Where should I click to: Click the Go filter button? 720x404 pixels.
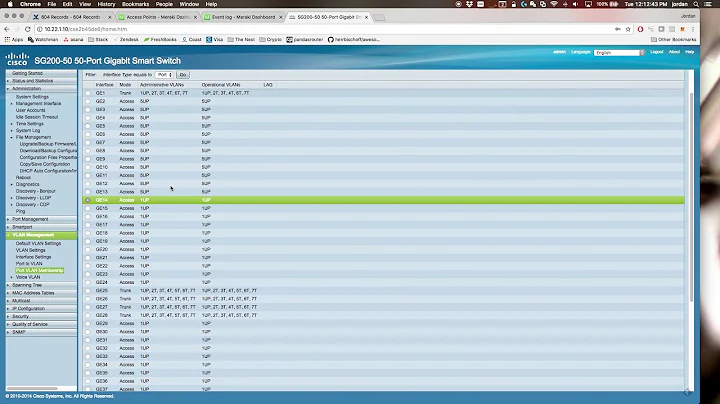183,75
